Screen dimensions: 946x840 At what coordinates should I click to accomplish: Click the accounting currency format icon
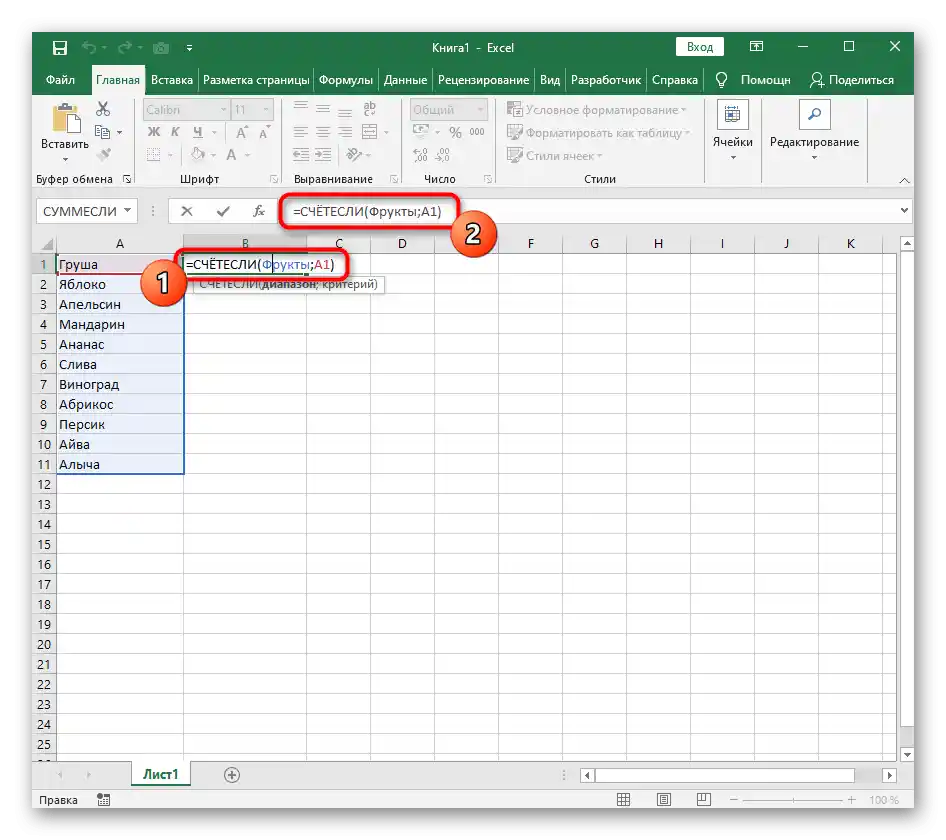click(421, 132)
